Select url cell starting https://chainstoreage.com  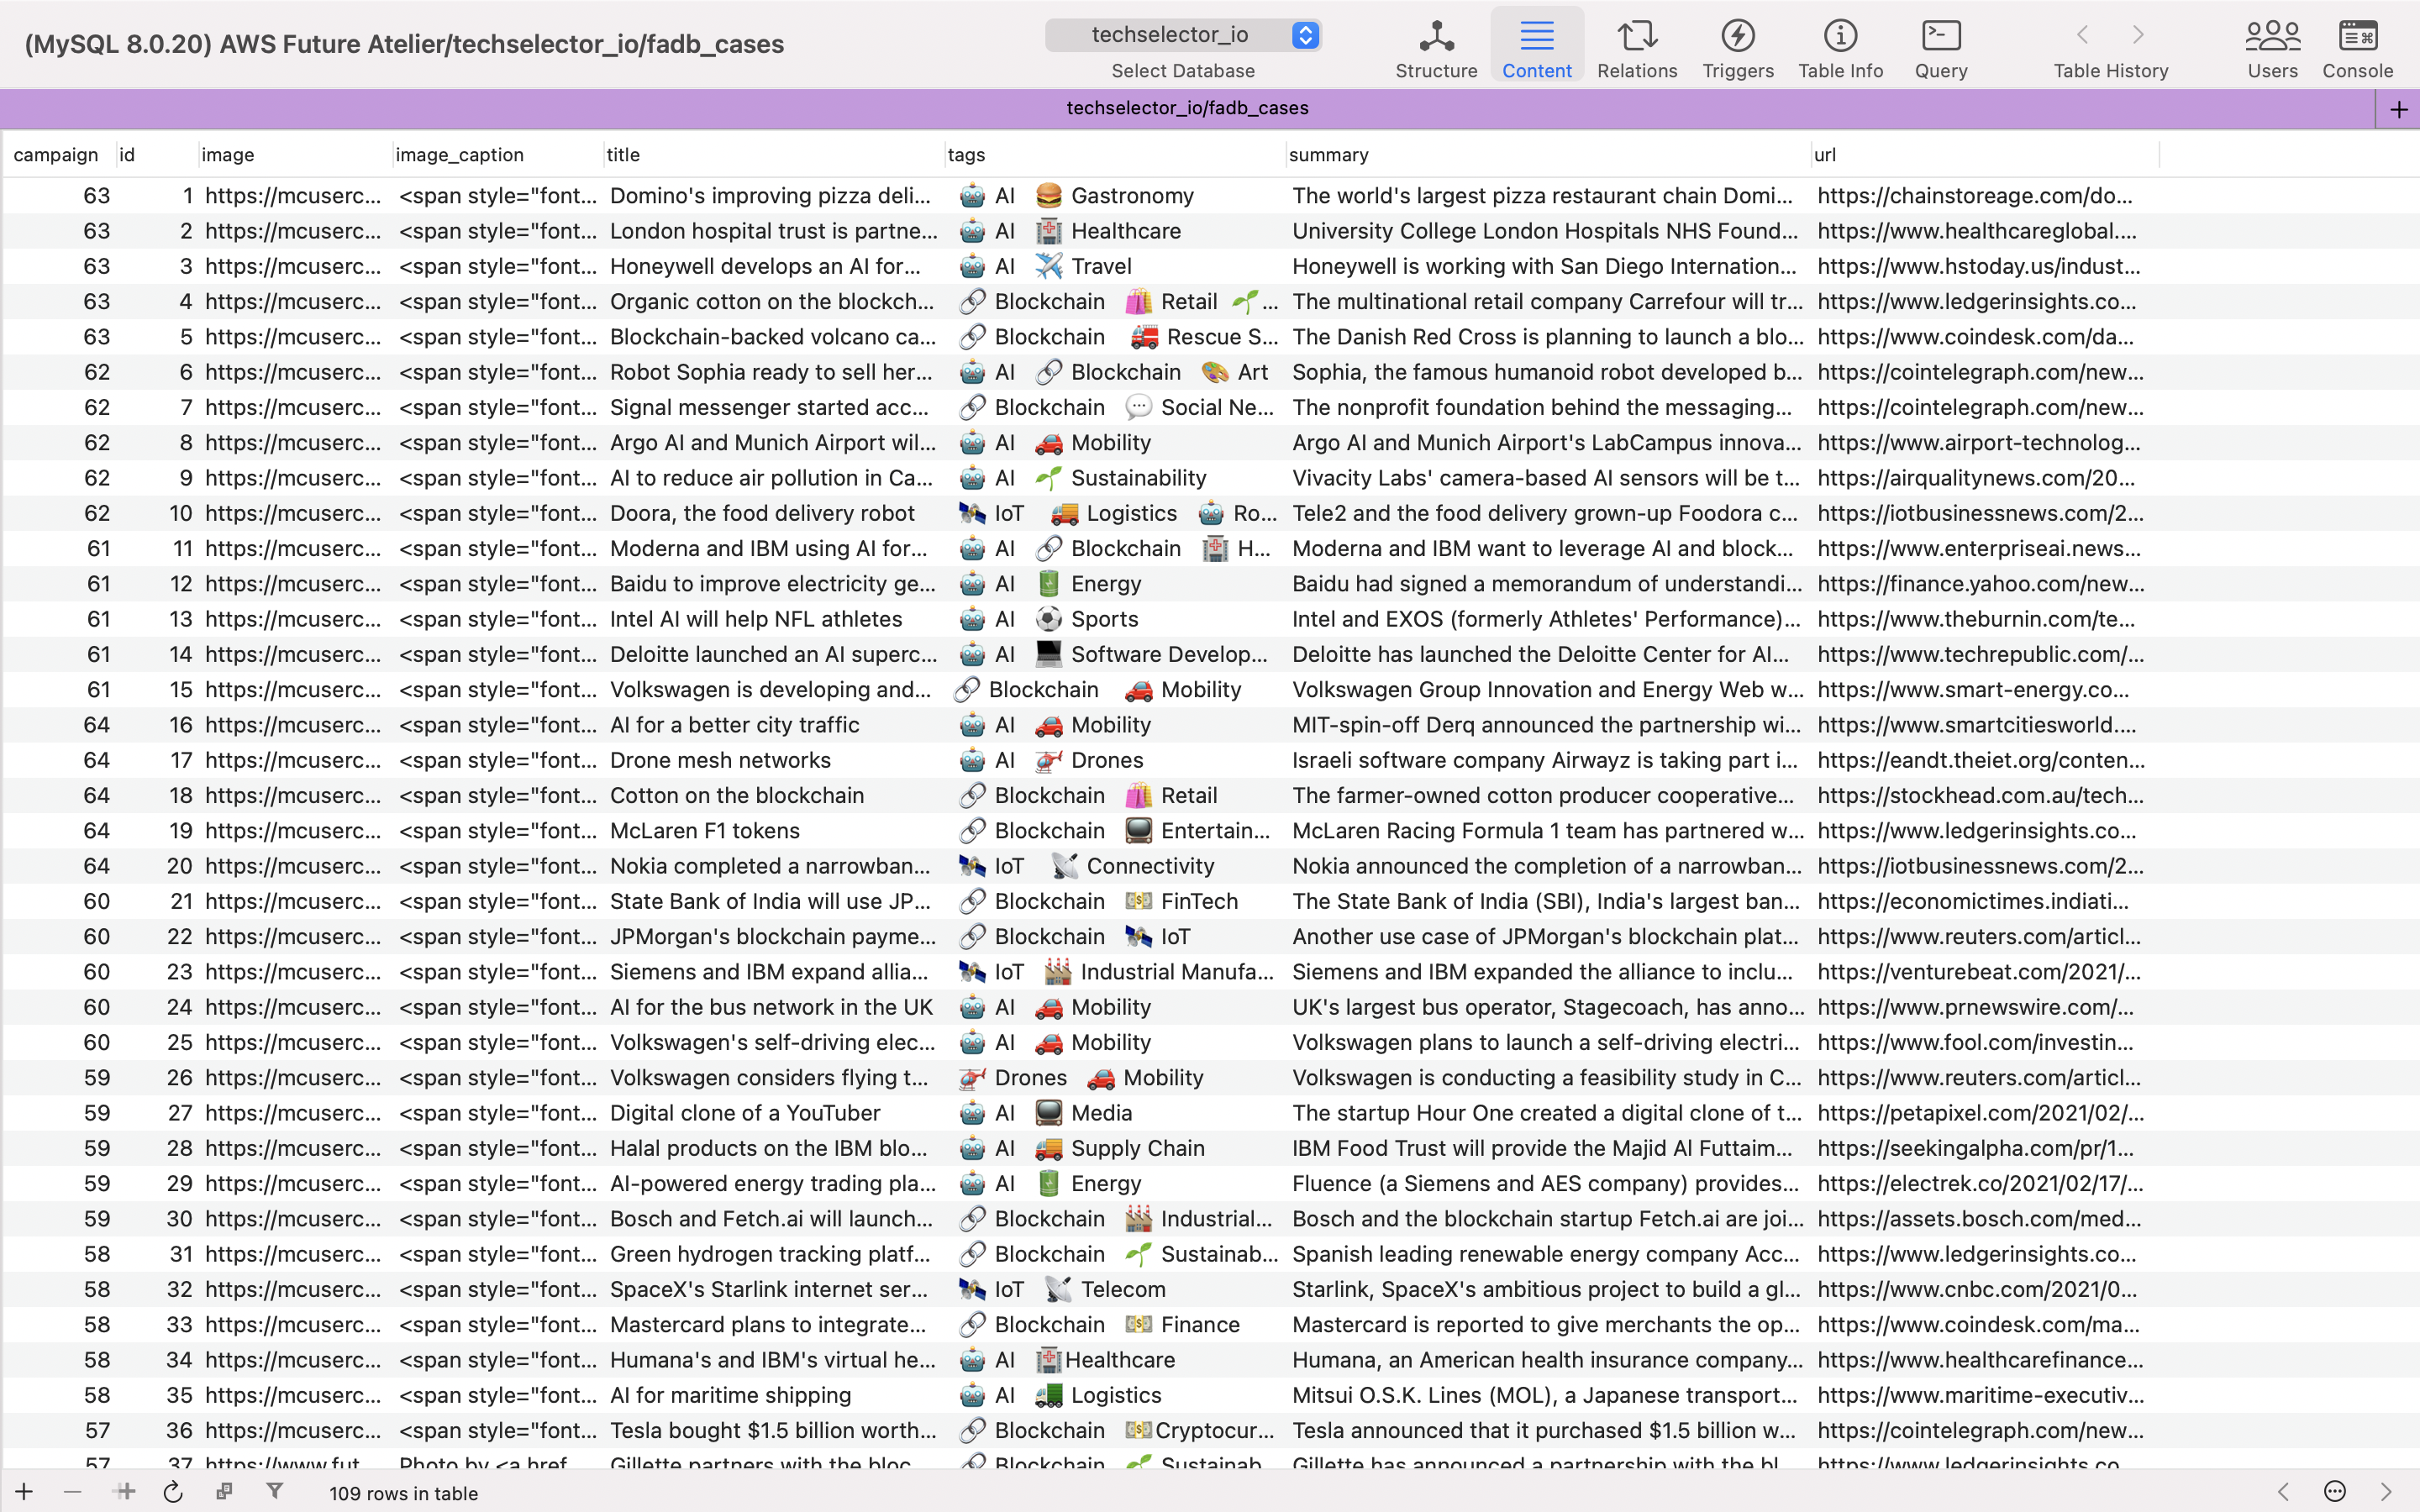tap(1985, 196)
